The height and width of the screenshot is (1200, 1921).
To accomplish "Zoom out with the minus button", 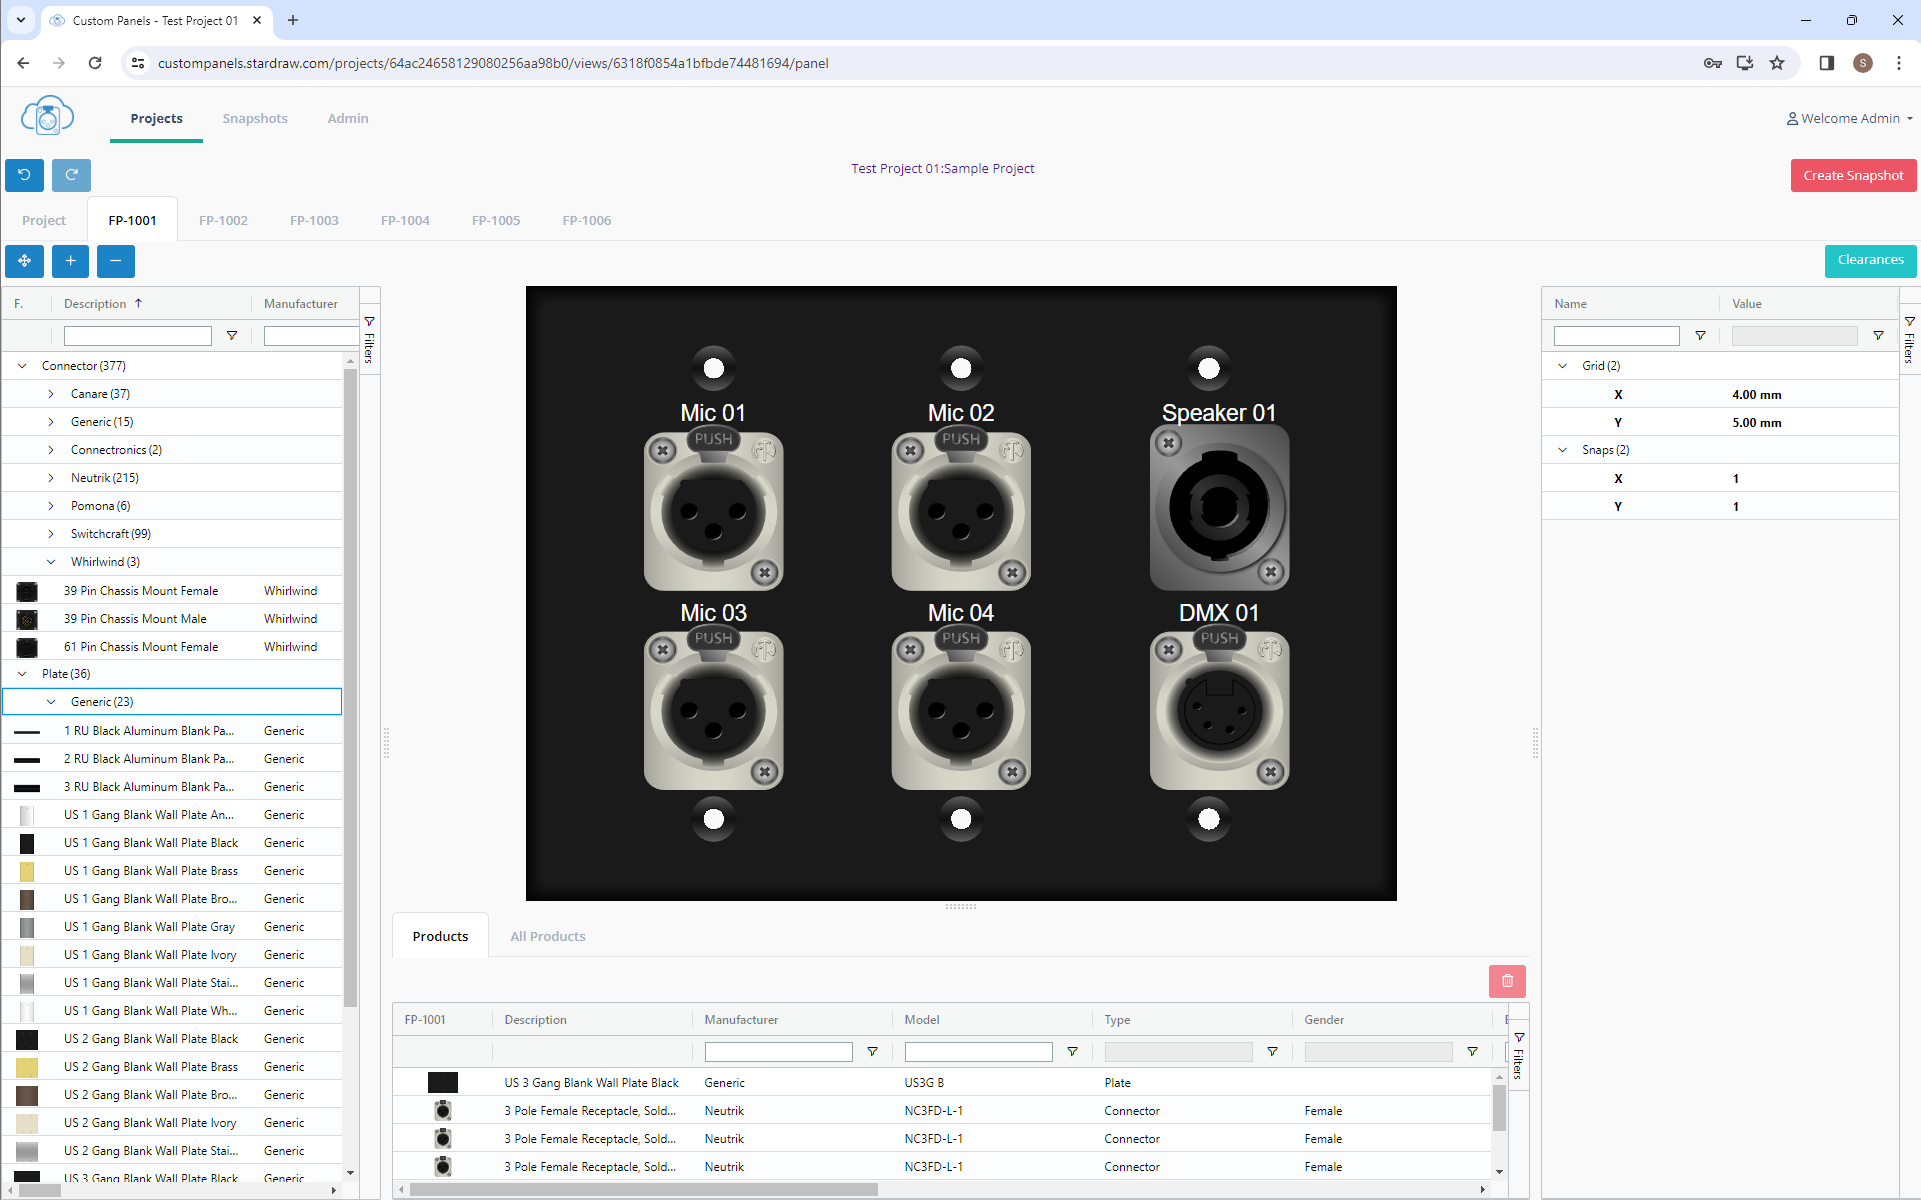I will [x=116, y=261].
